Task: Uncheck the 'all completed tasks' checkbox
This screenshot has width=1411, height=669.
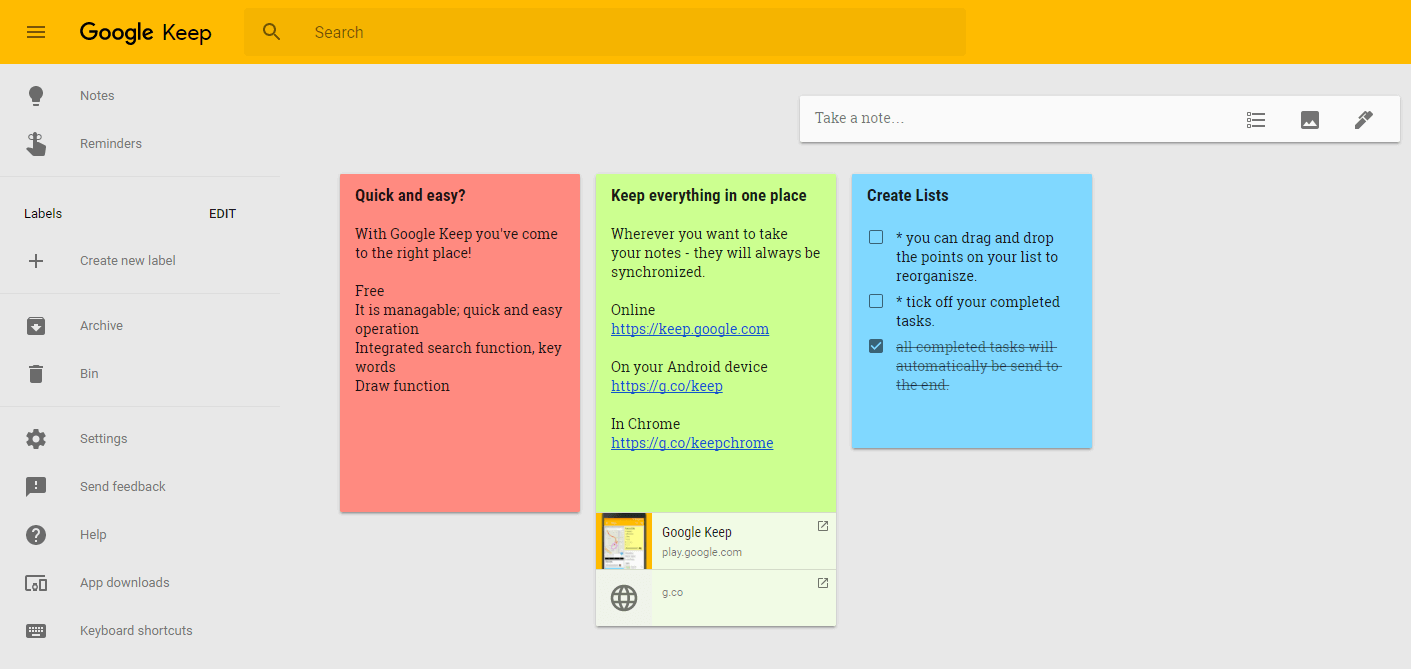Action: pos(876,346)
